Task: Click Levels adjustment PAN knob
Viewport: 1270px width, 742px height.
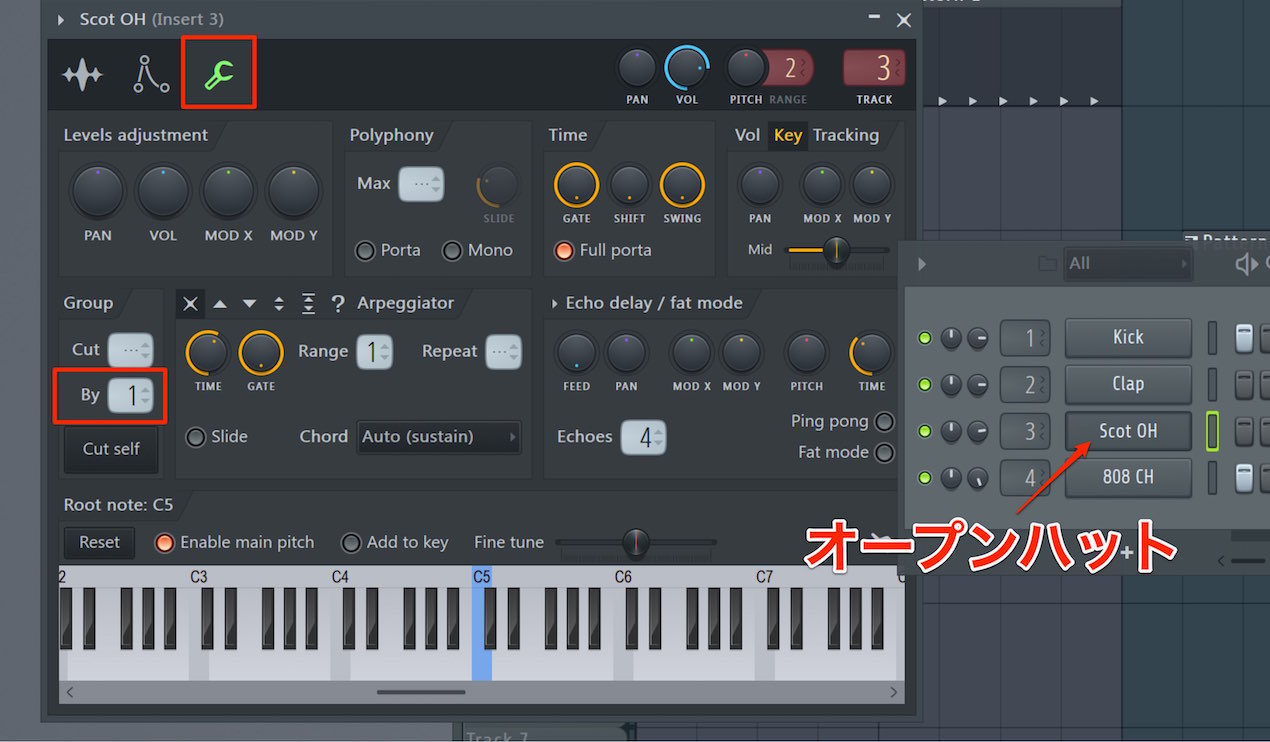Action: [98, 192]
